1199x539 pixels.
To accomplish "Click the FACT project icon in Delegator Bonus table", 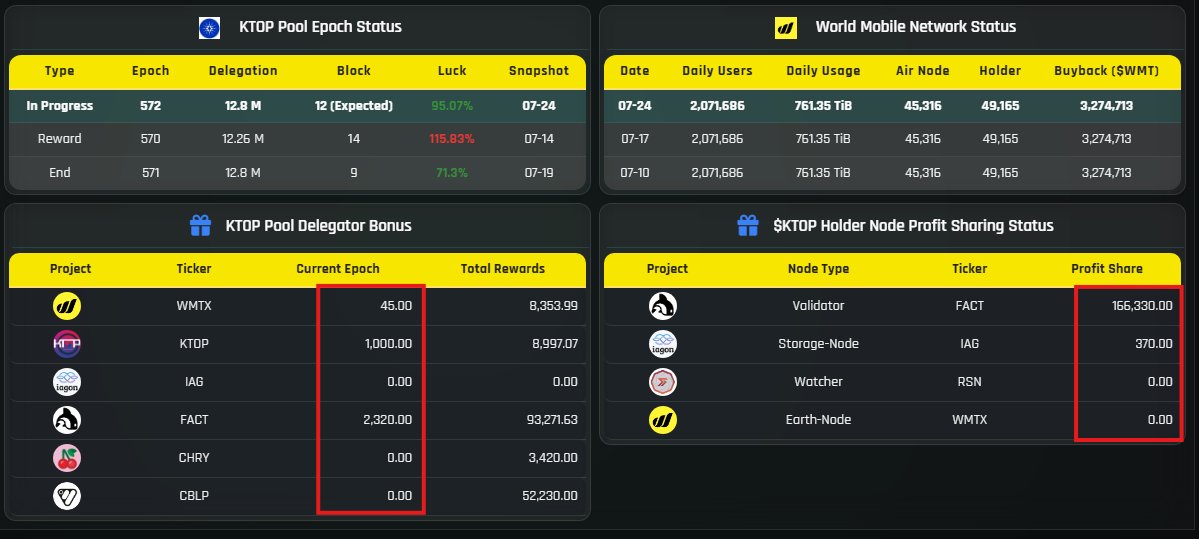I will point(67,420).
